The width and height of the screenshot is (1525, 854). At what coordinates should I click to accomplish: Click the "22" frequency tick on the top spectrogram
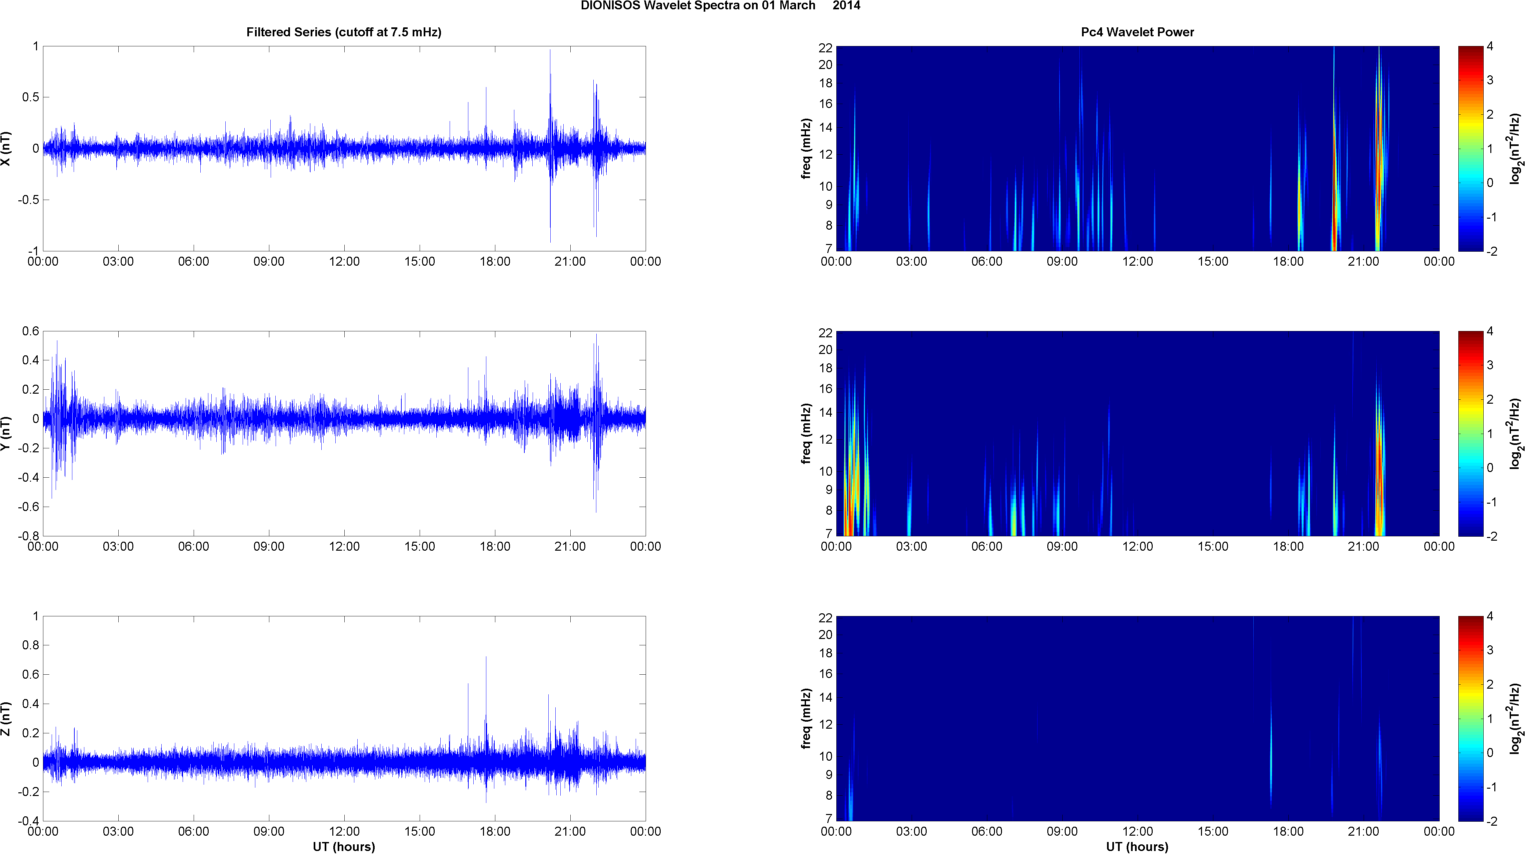(x=826, y=48)
